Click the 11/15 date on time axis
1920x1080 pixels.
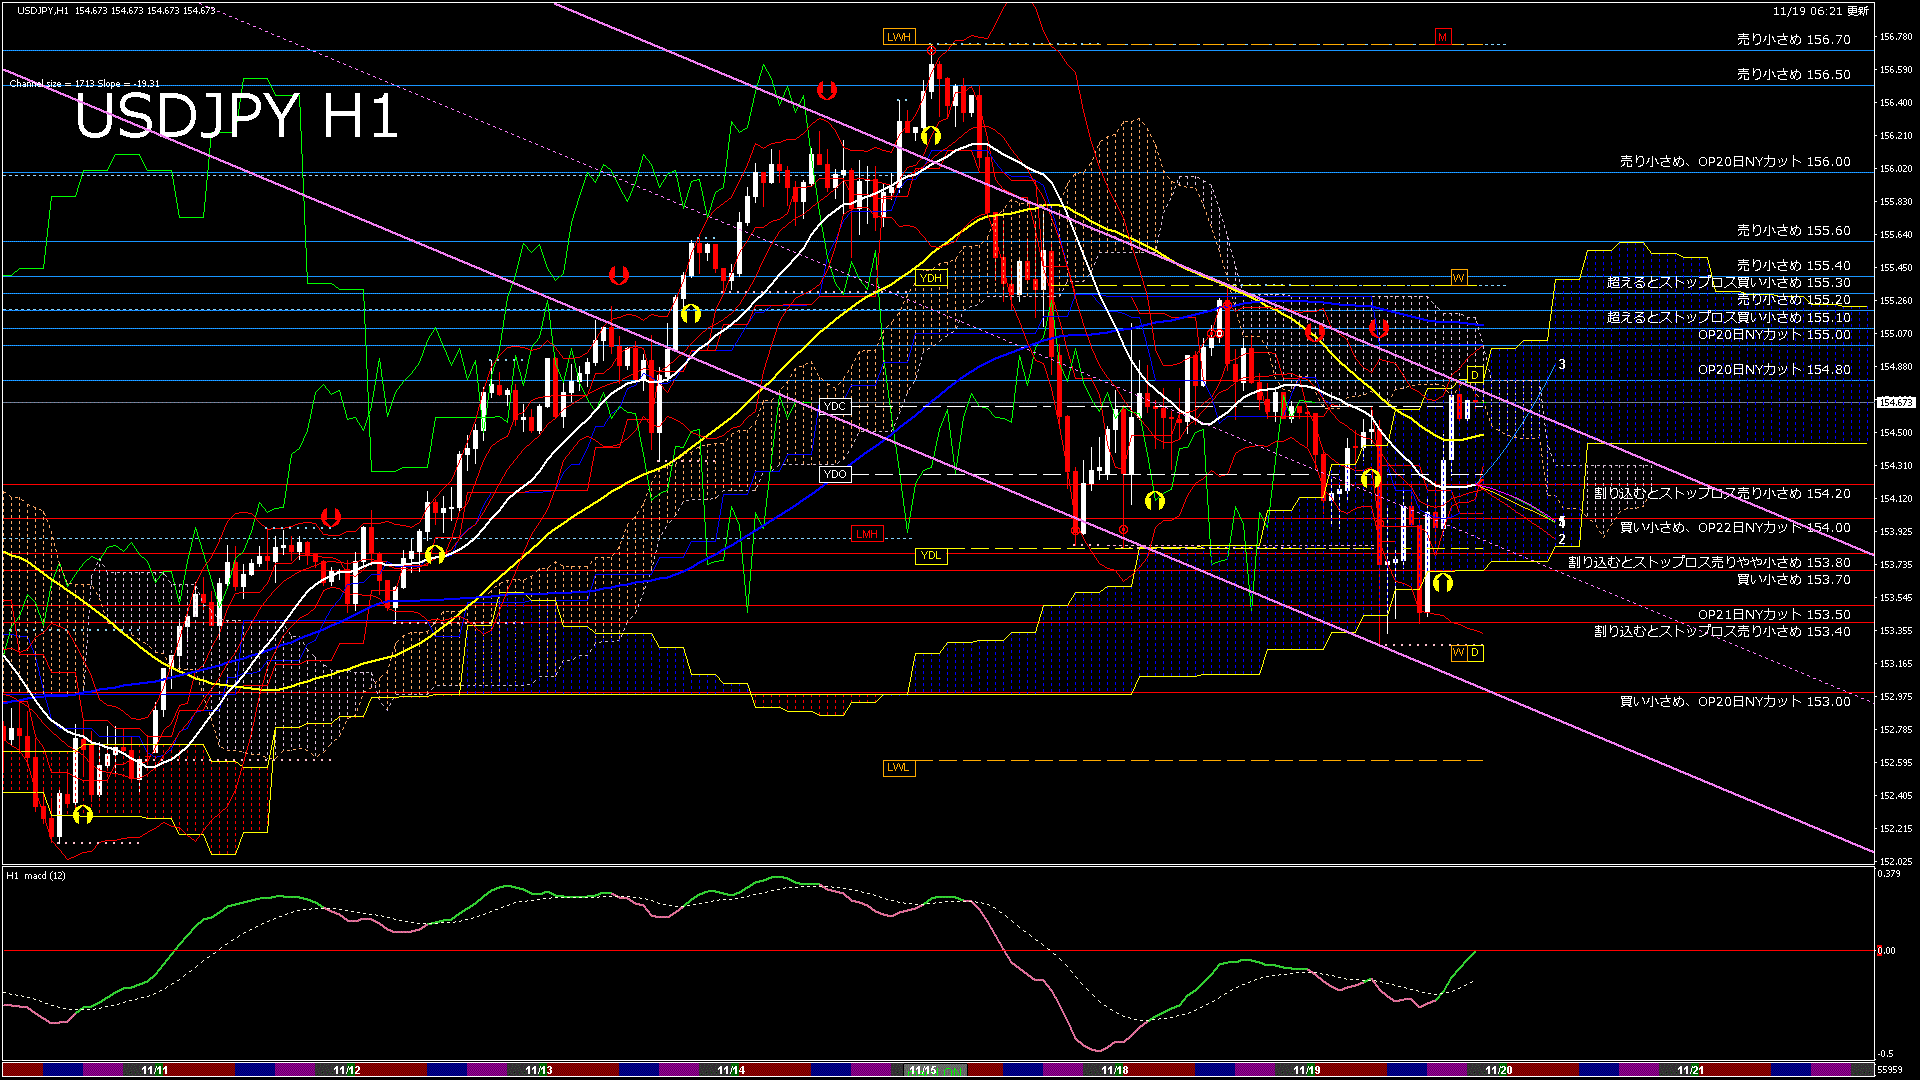[922, 1070]
